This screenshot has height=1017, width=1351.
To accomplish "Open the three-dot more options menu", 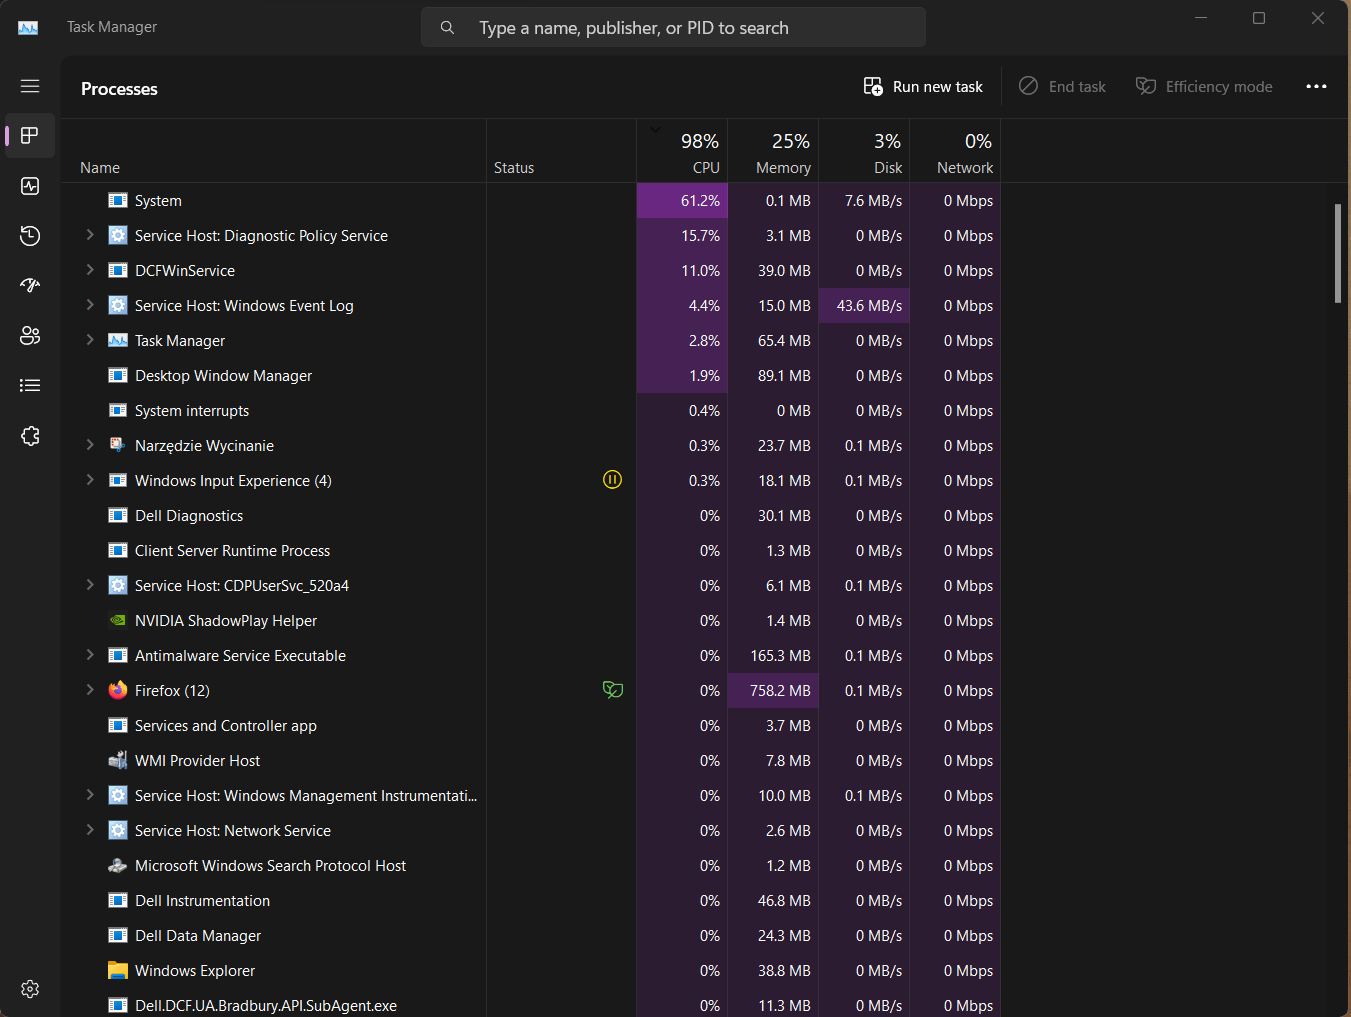I will [1316, 87].
